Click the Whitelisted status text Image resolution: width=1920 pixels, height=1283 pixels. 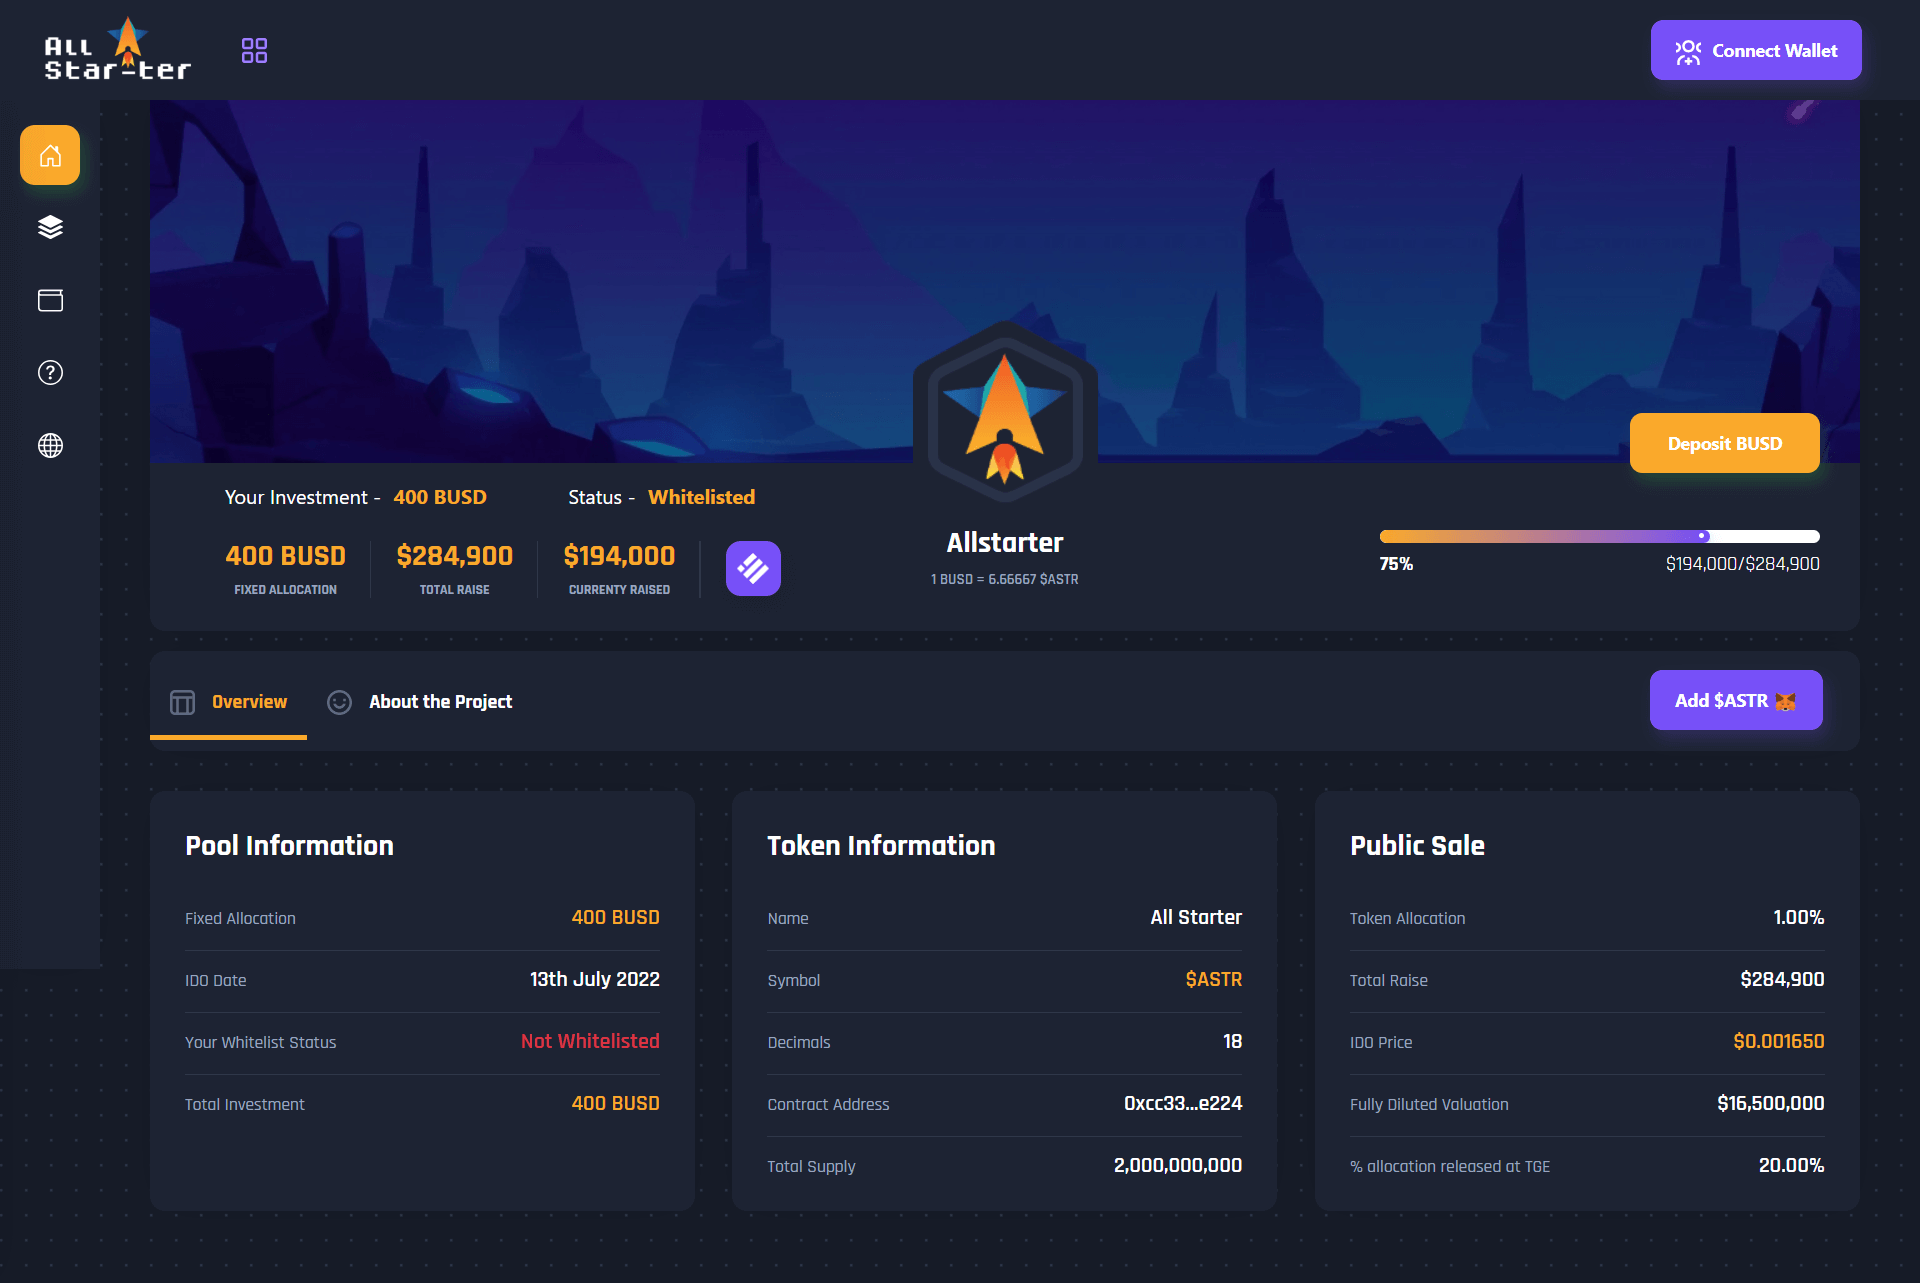[x=701, y=497]
